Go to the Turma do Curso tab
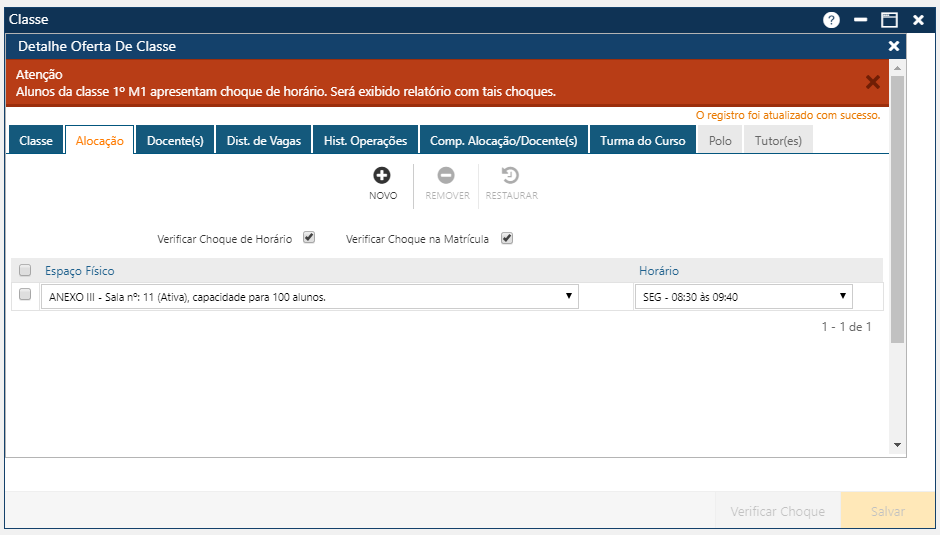The image size is (940, 535). (642, 141)
